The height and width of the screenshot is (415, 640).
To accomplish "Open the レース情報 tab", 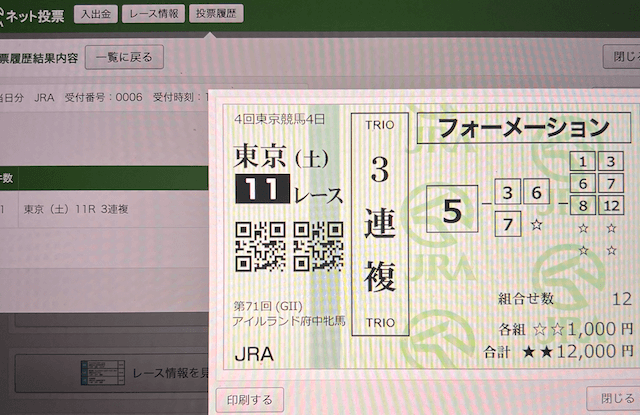I will tap(153, 14).
